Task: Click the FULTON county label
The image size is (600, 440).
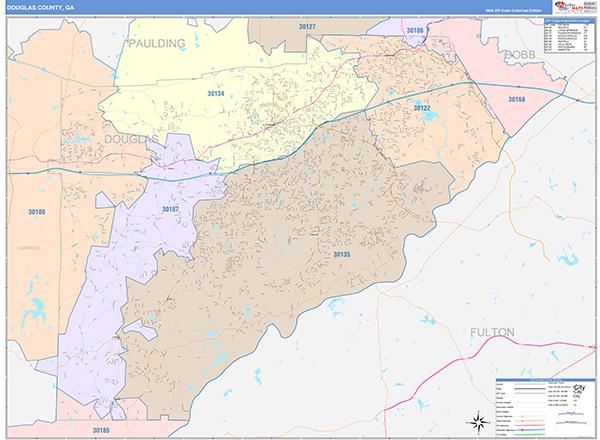Action: pos(492,332)
